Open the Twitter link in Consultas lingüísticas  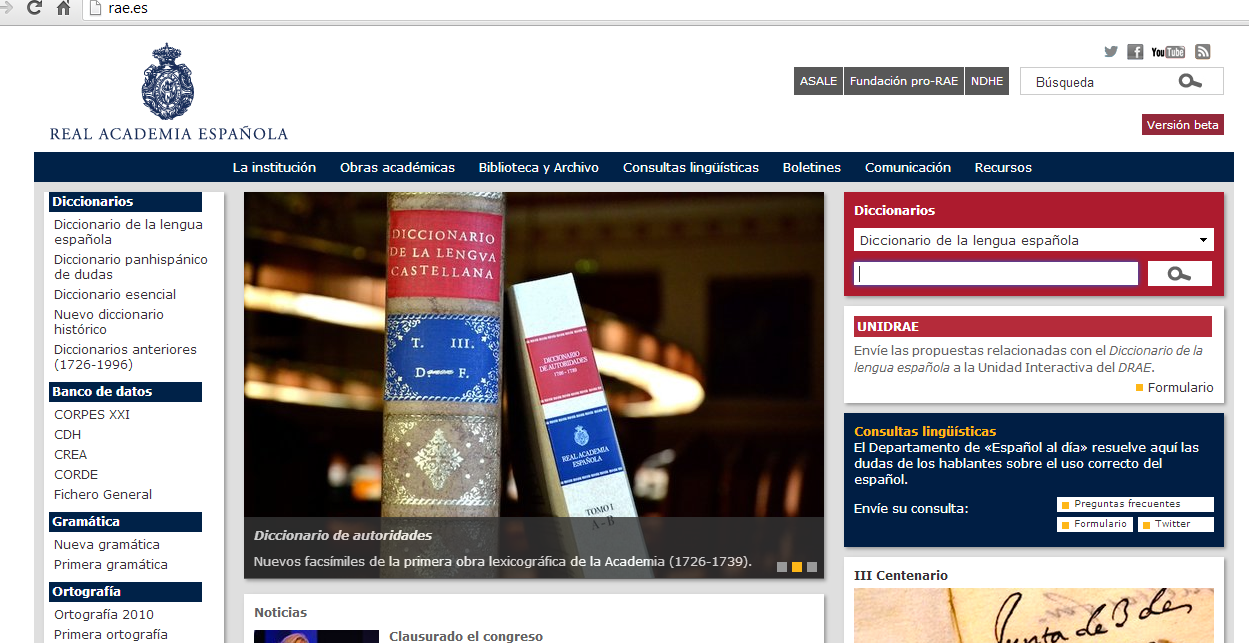(1175, 524)
